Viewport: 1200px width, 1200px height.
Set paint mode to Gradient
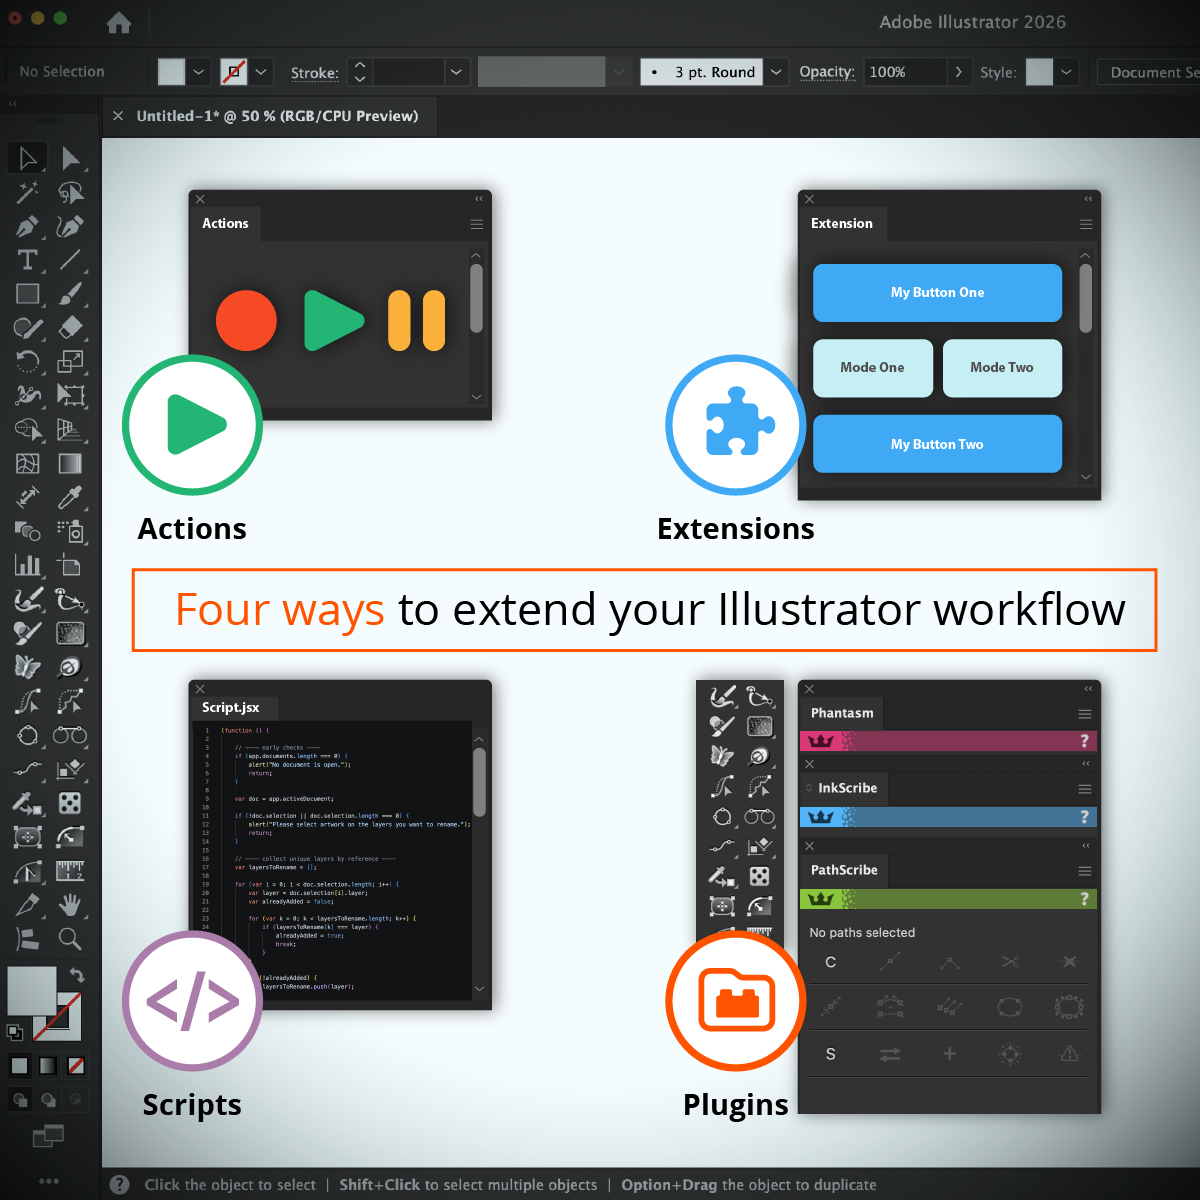48,1066
